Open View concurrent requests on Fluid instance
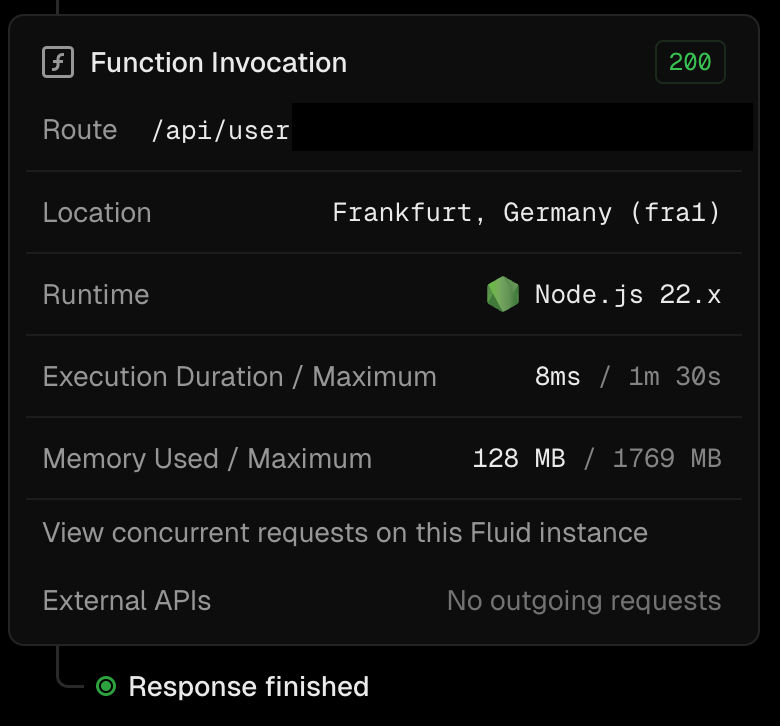The image size is (780, 726). (345, 533)
